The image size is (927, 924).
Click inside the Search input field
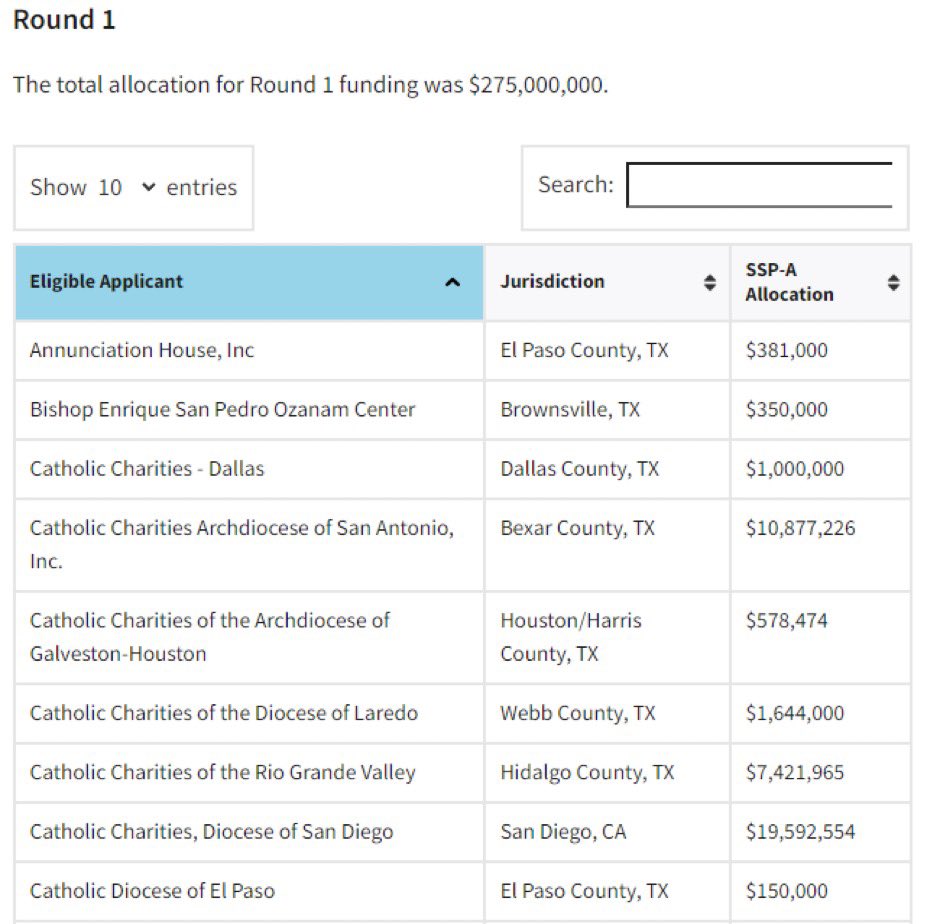pos(759,185)
